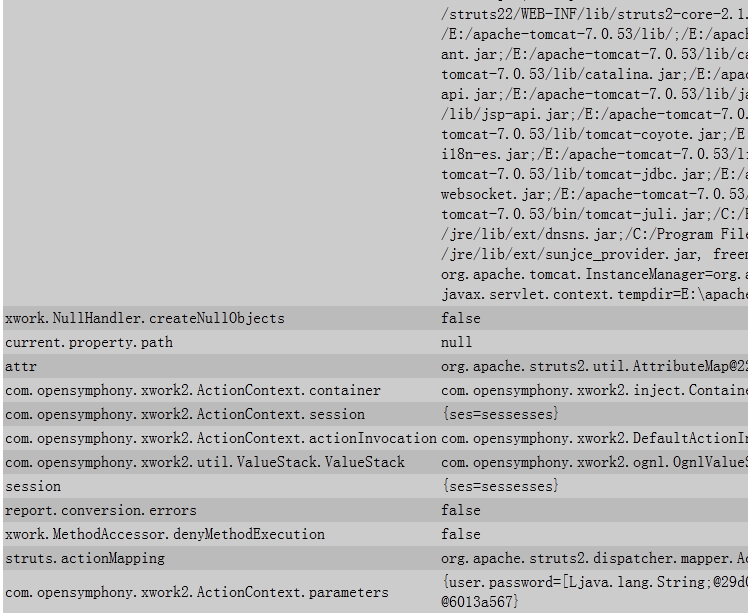Click the ActionContext.session key text
The width and height of the screenshot is (748, 613).
[x=185, y=414]
